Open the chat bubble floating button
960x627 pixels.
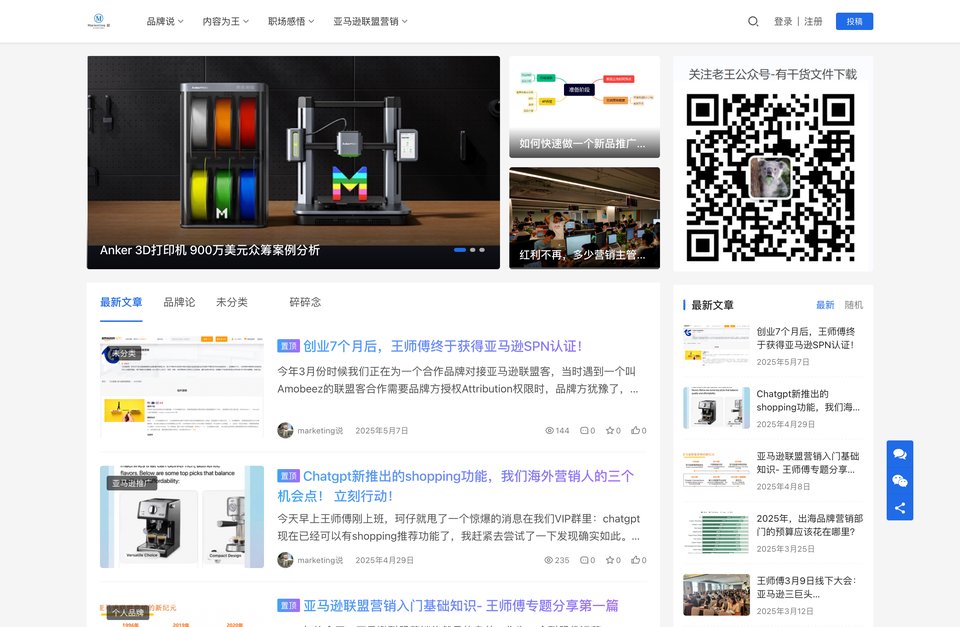[899, 454]
